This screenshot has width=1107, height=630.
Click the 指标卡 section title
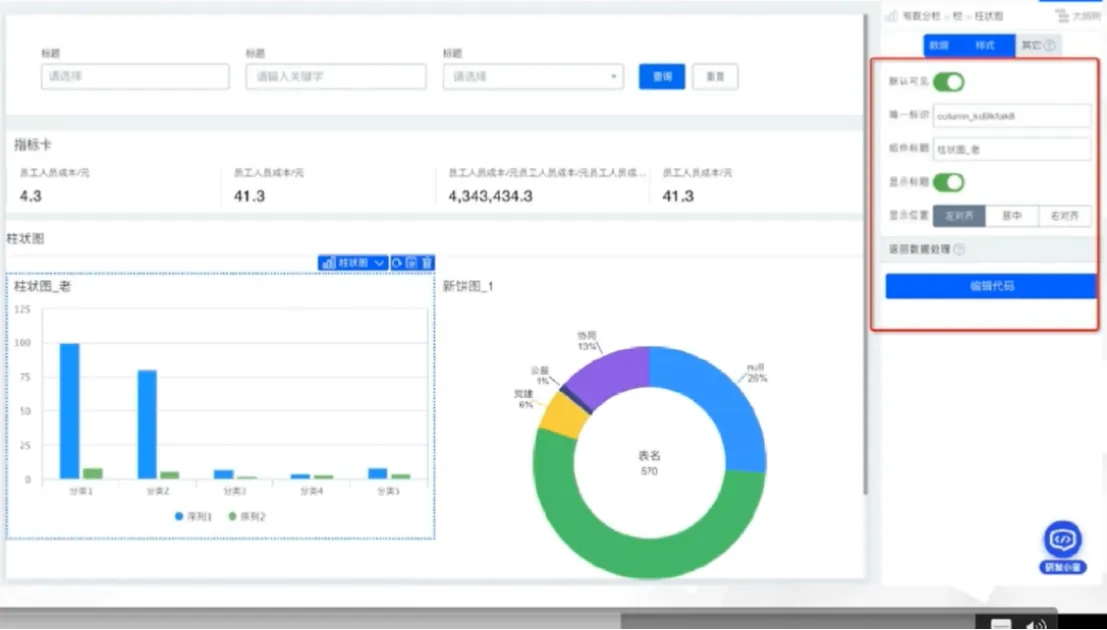[x=32, y=145]
